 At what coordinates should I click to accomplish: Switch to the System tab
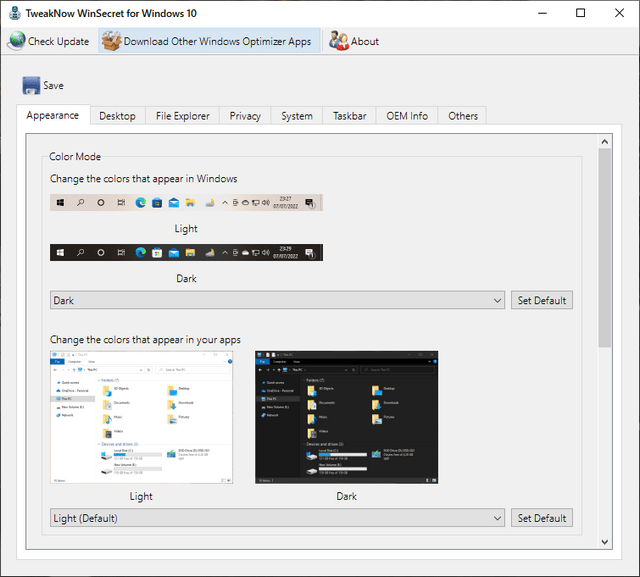297,116
